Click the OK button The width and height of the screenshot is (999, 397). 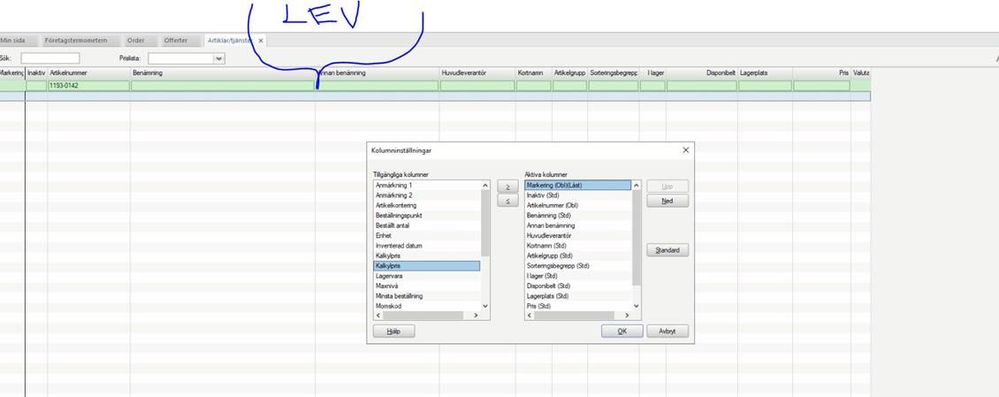pyautogui.click(x=622, y=331)
